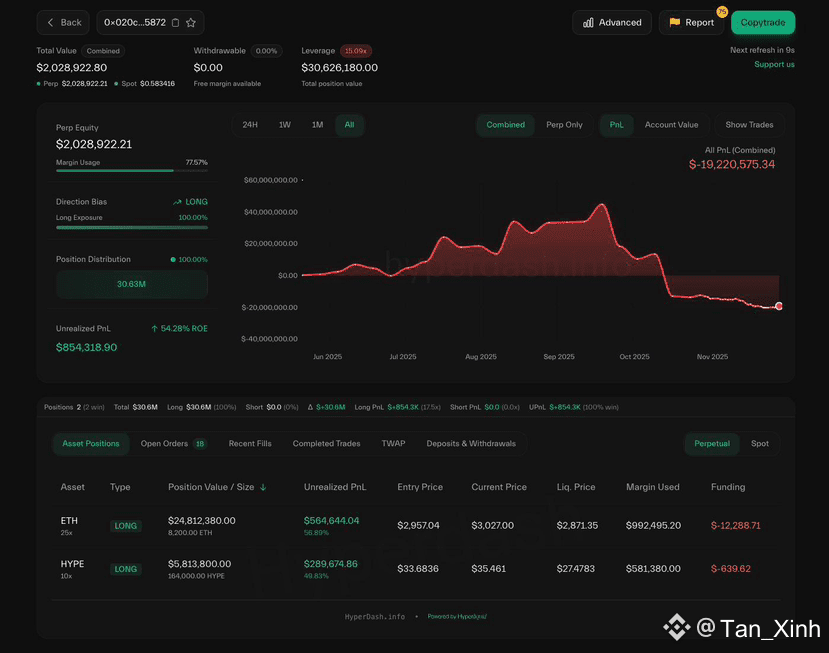Click the Back arrow button
This screenshot has width=829, height=653.
(x=63, y=23)
